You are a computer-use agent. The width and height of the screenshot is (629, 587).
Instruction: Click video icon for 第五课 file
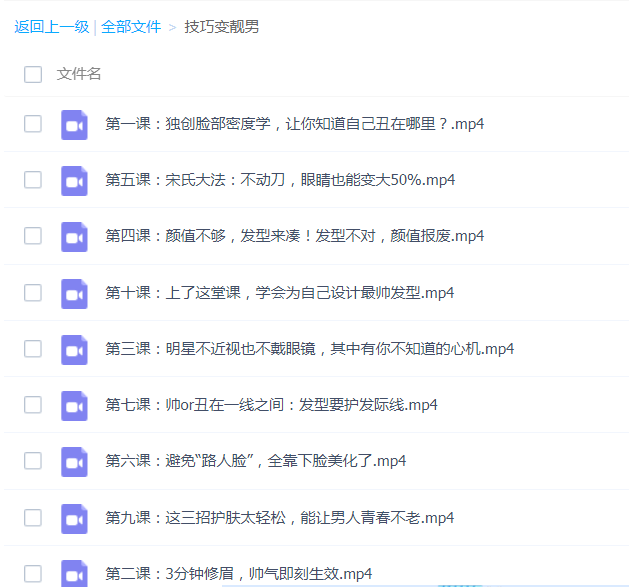74,181
